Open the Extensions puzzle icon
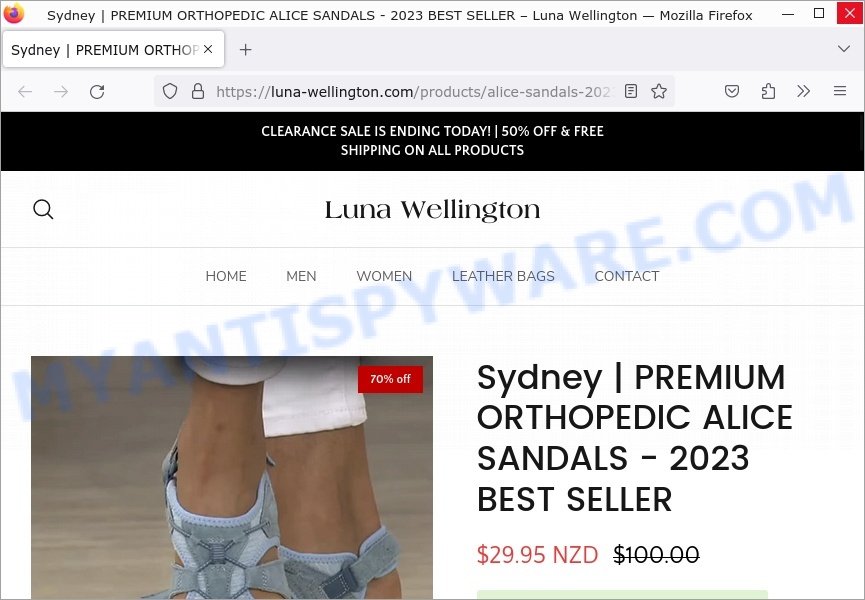 pyautogui.click(x=768, y=92)
